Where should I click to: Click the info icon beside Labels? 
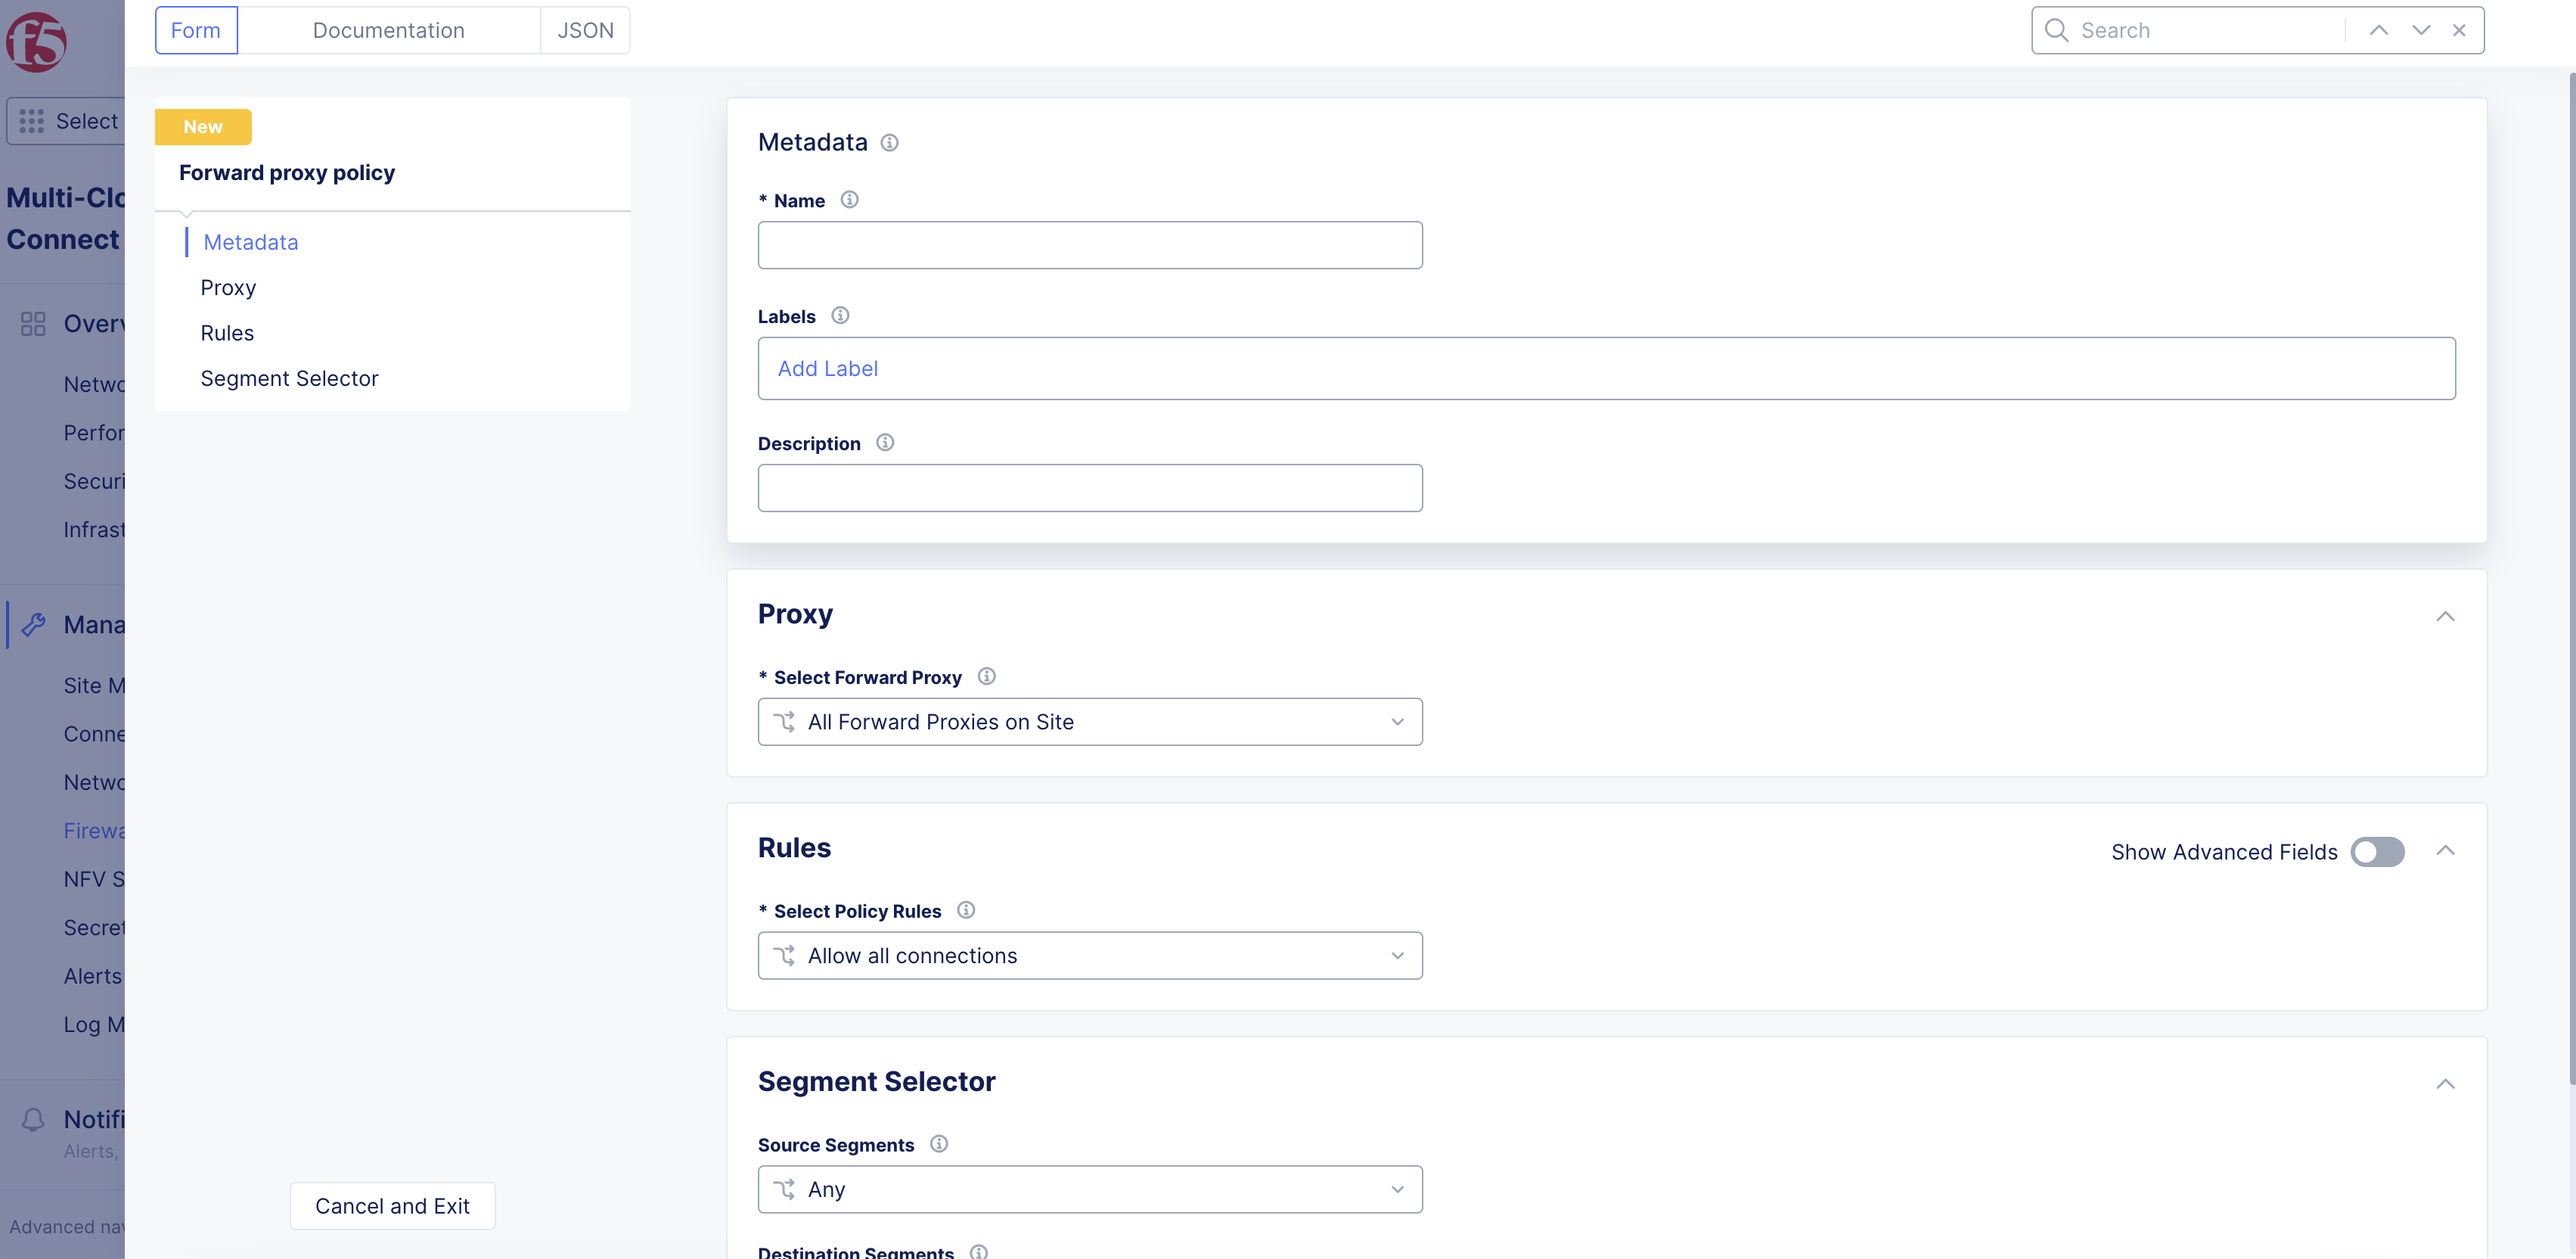tap(840, 316)
